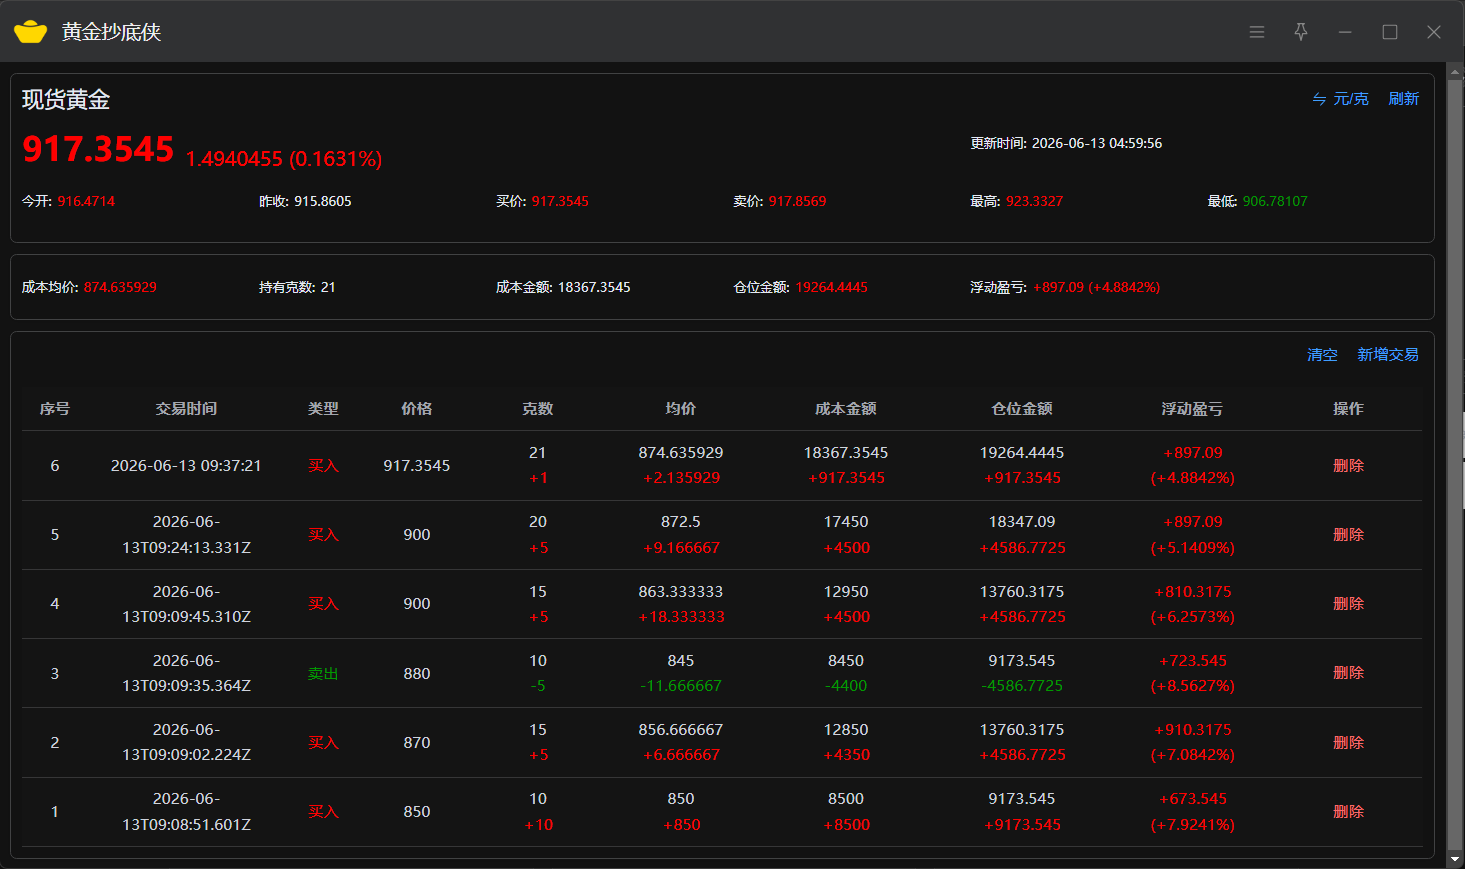Screen dimensions: 1465x869
Task: Click summary 浮动盈亏 +897.09 (+4.8842%)
Action: point(1097,287)
